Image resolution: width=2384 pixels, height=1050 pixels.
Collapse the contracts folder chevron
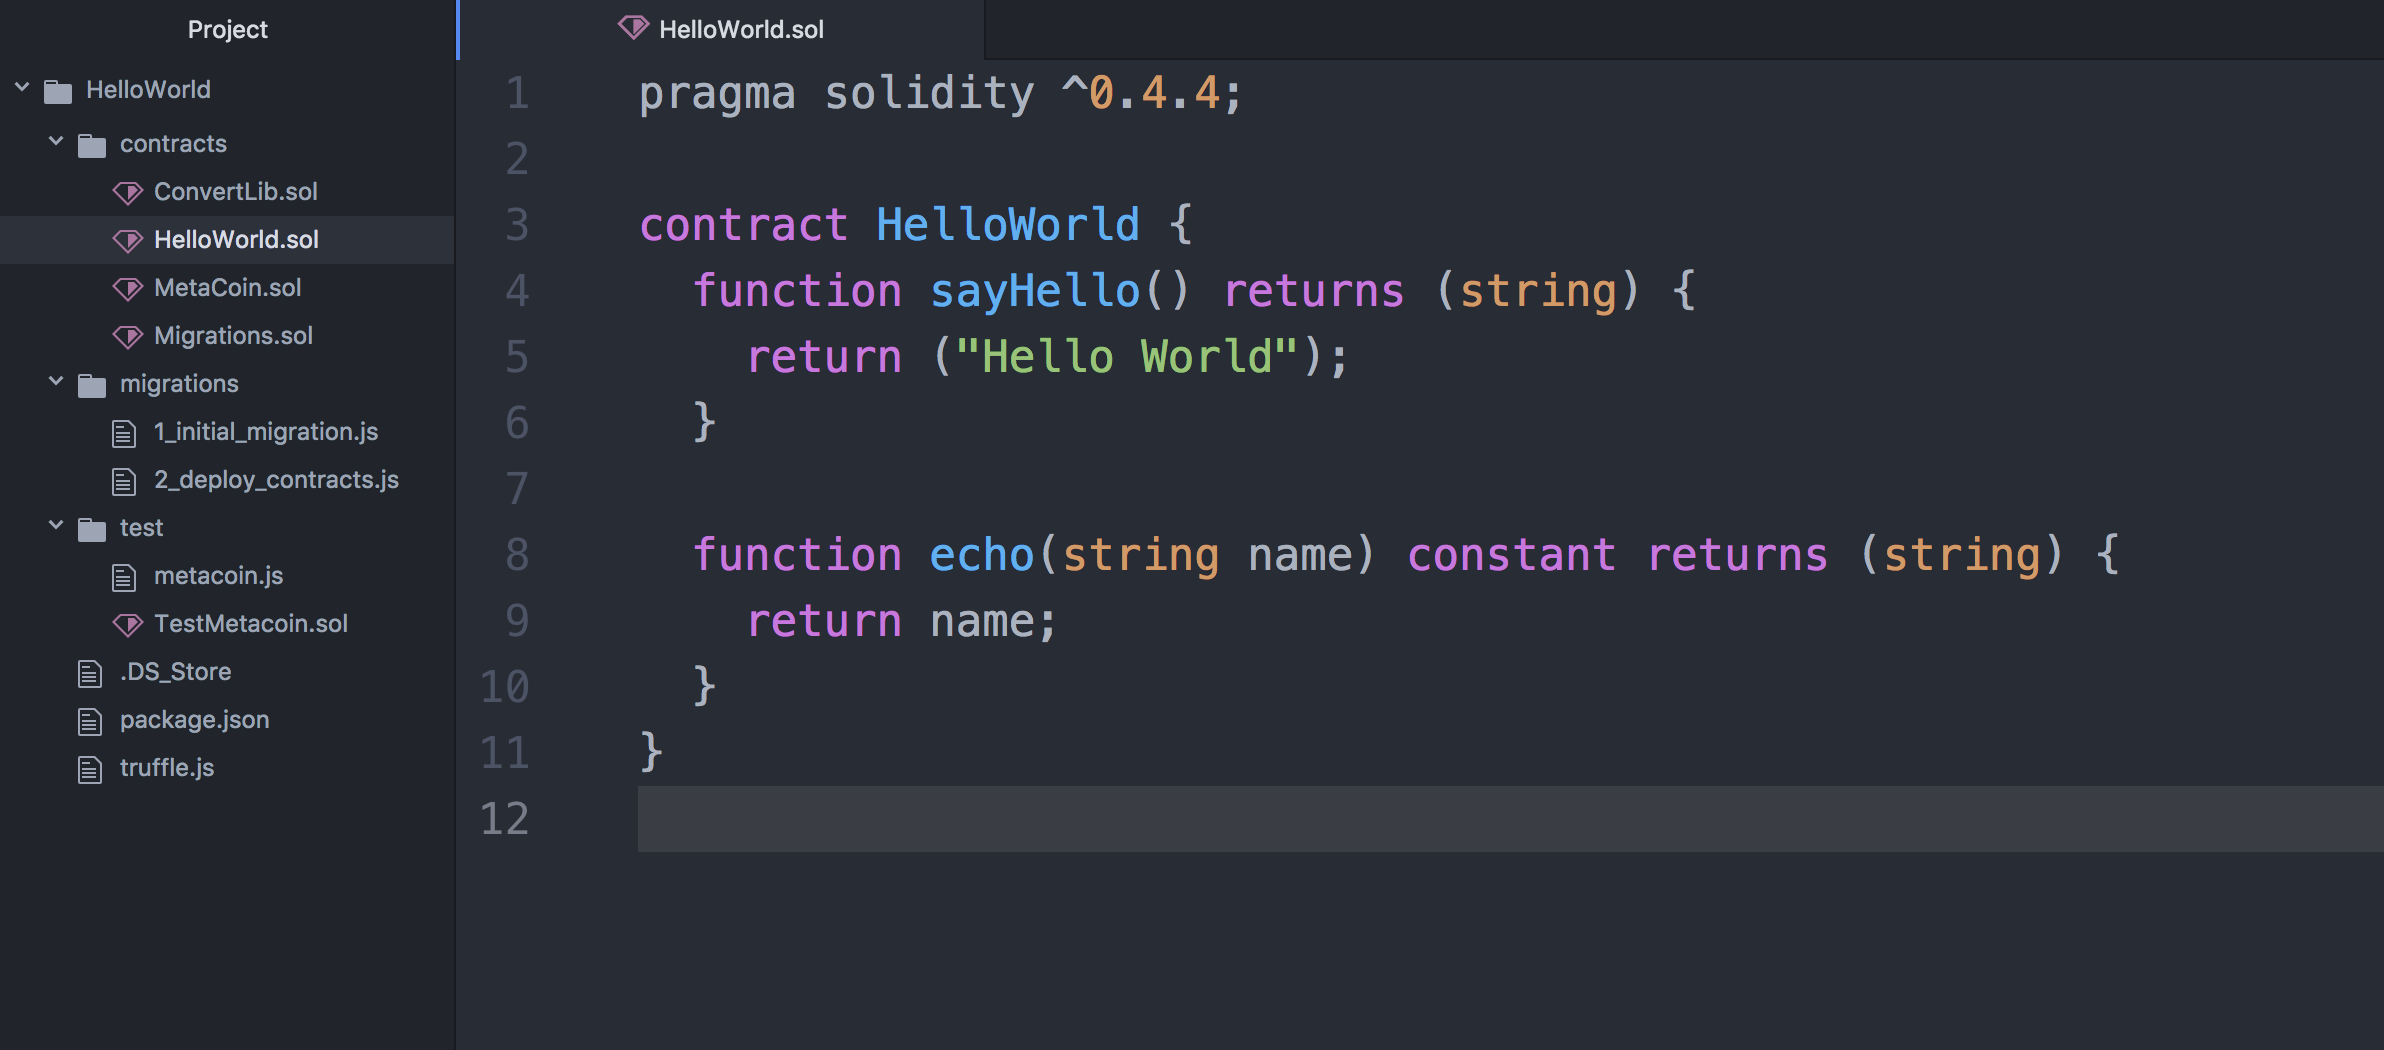pos(56,142)
